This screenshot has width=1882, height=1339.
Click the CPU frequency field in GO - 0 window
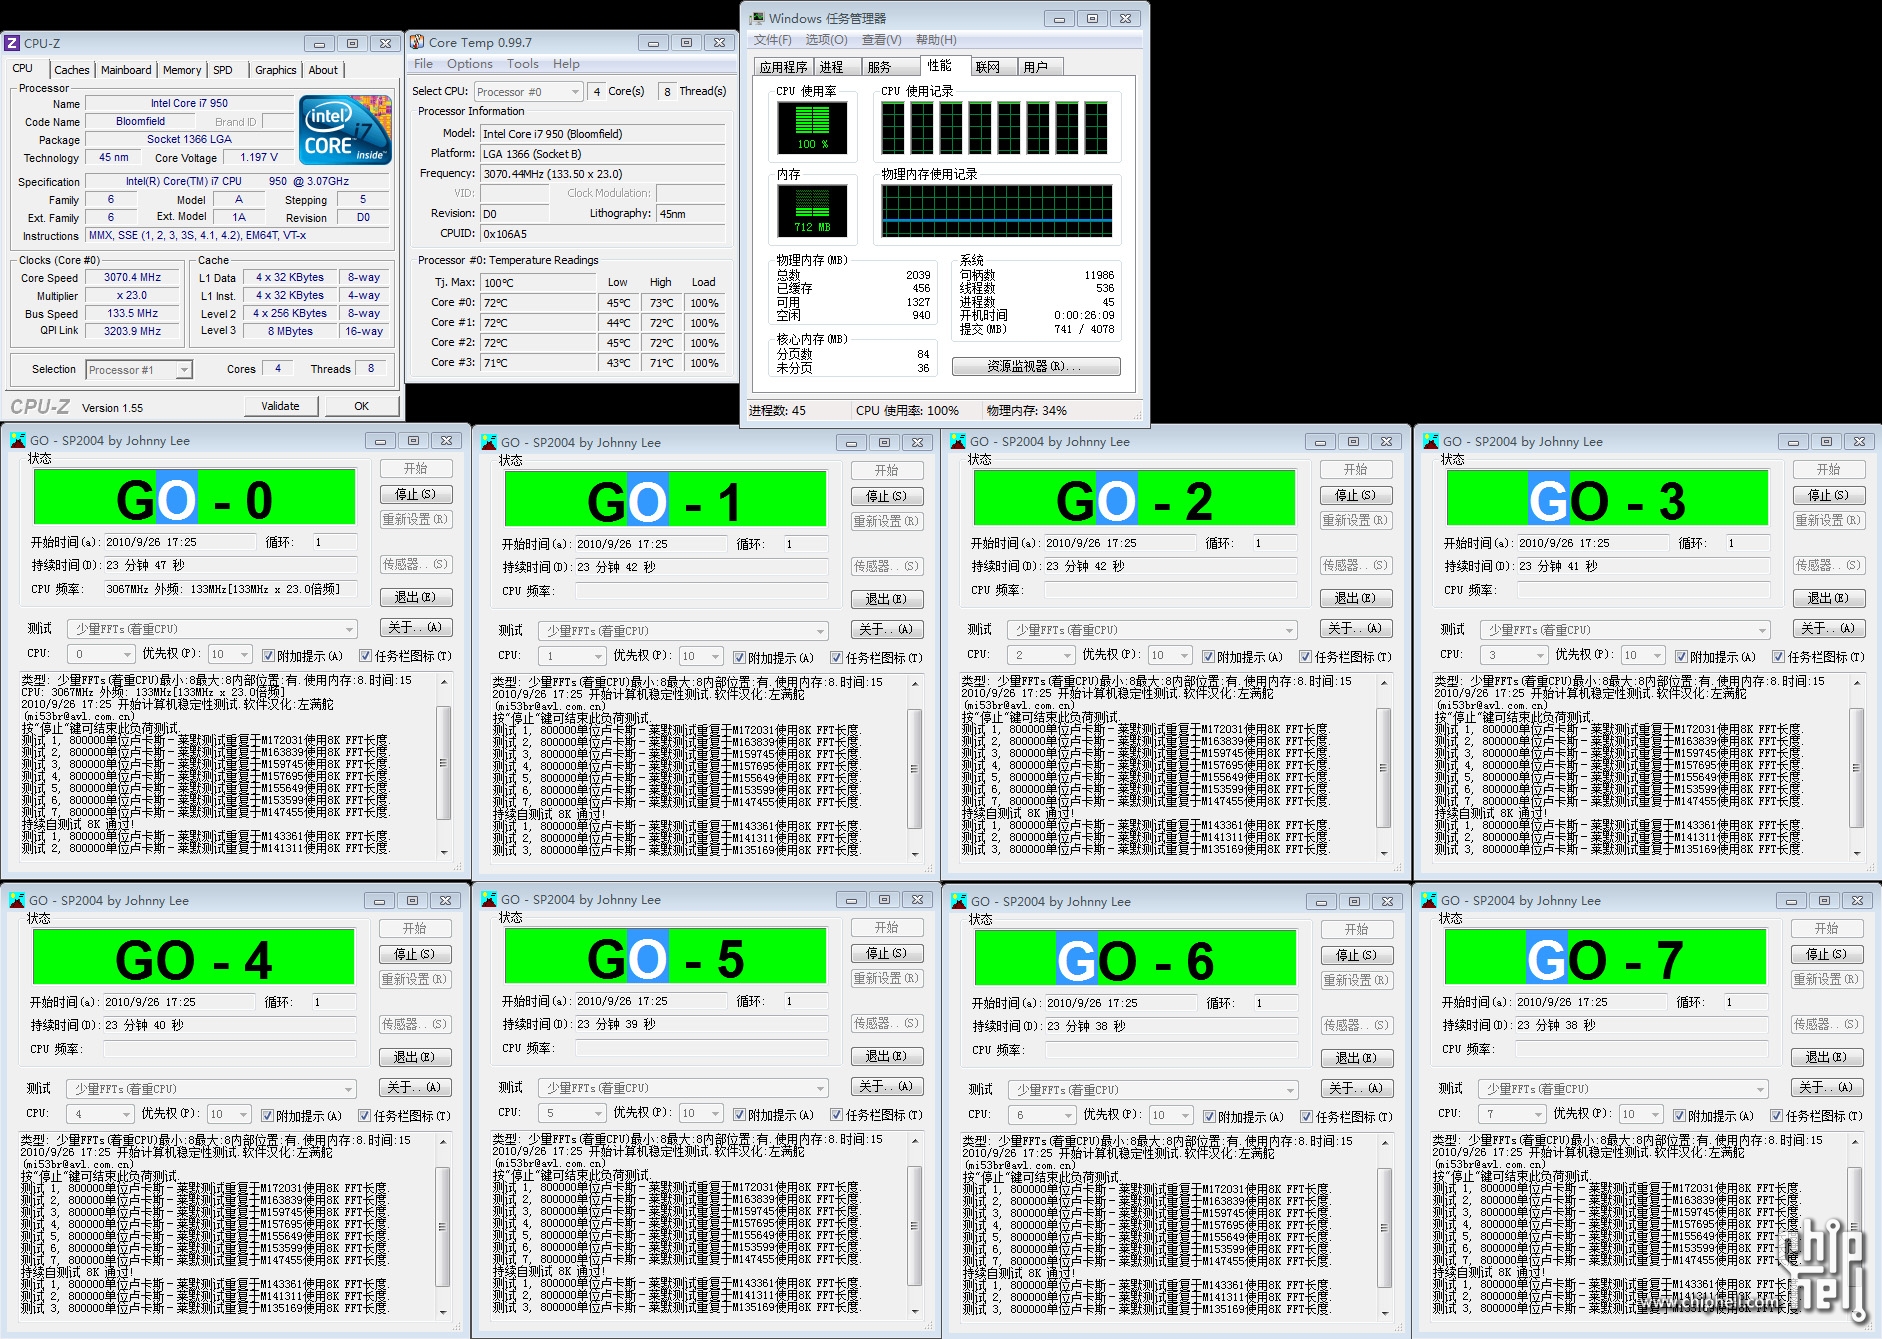tap(229, 590)
